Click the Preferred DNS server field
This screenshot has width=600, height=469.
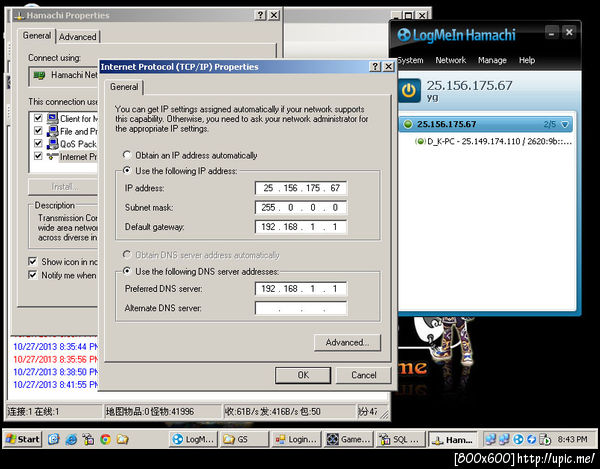pyautogui.click(x=301, y=288)
